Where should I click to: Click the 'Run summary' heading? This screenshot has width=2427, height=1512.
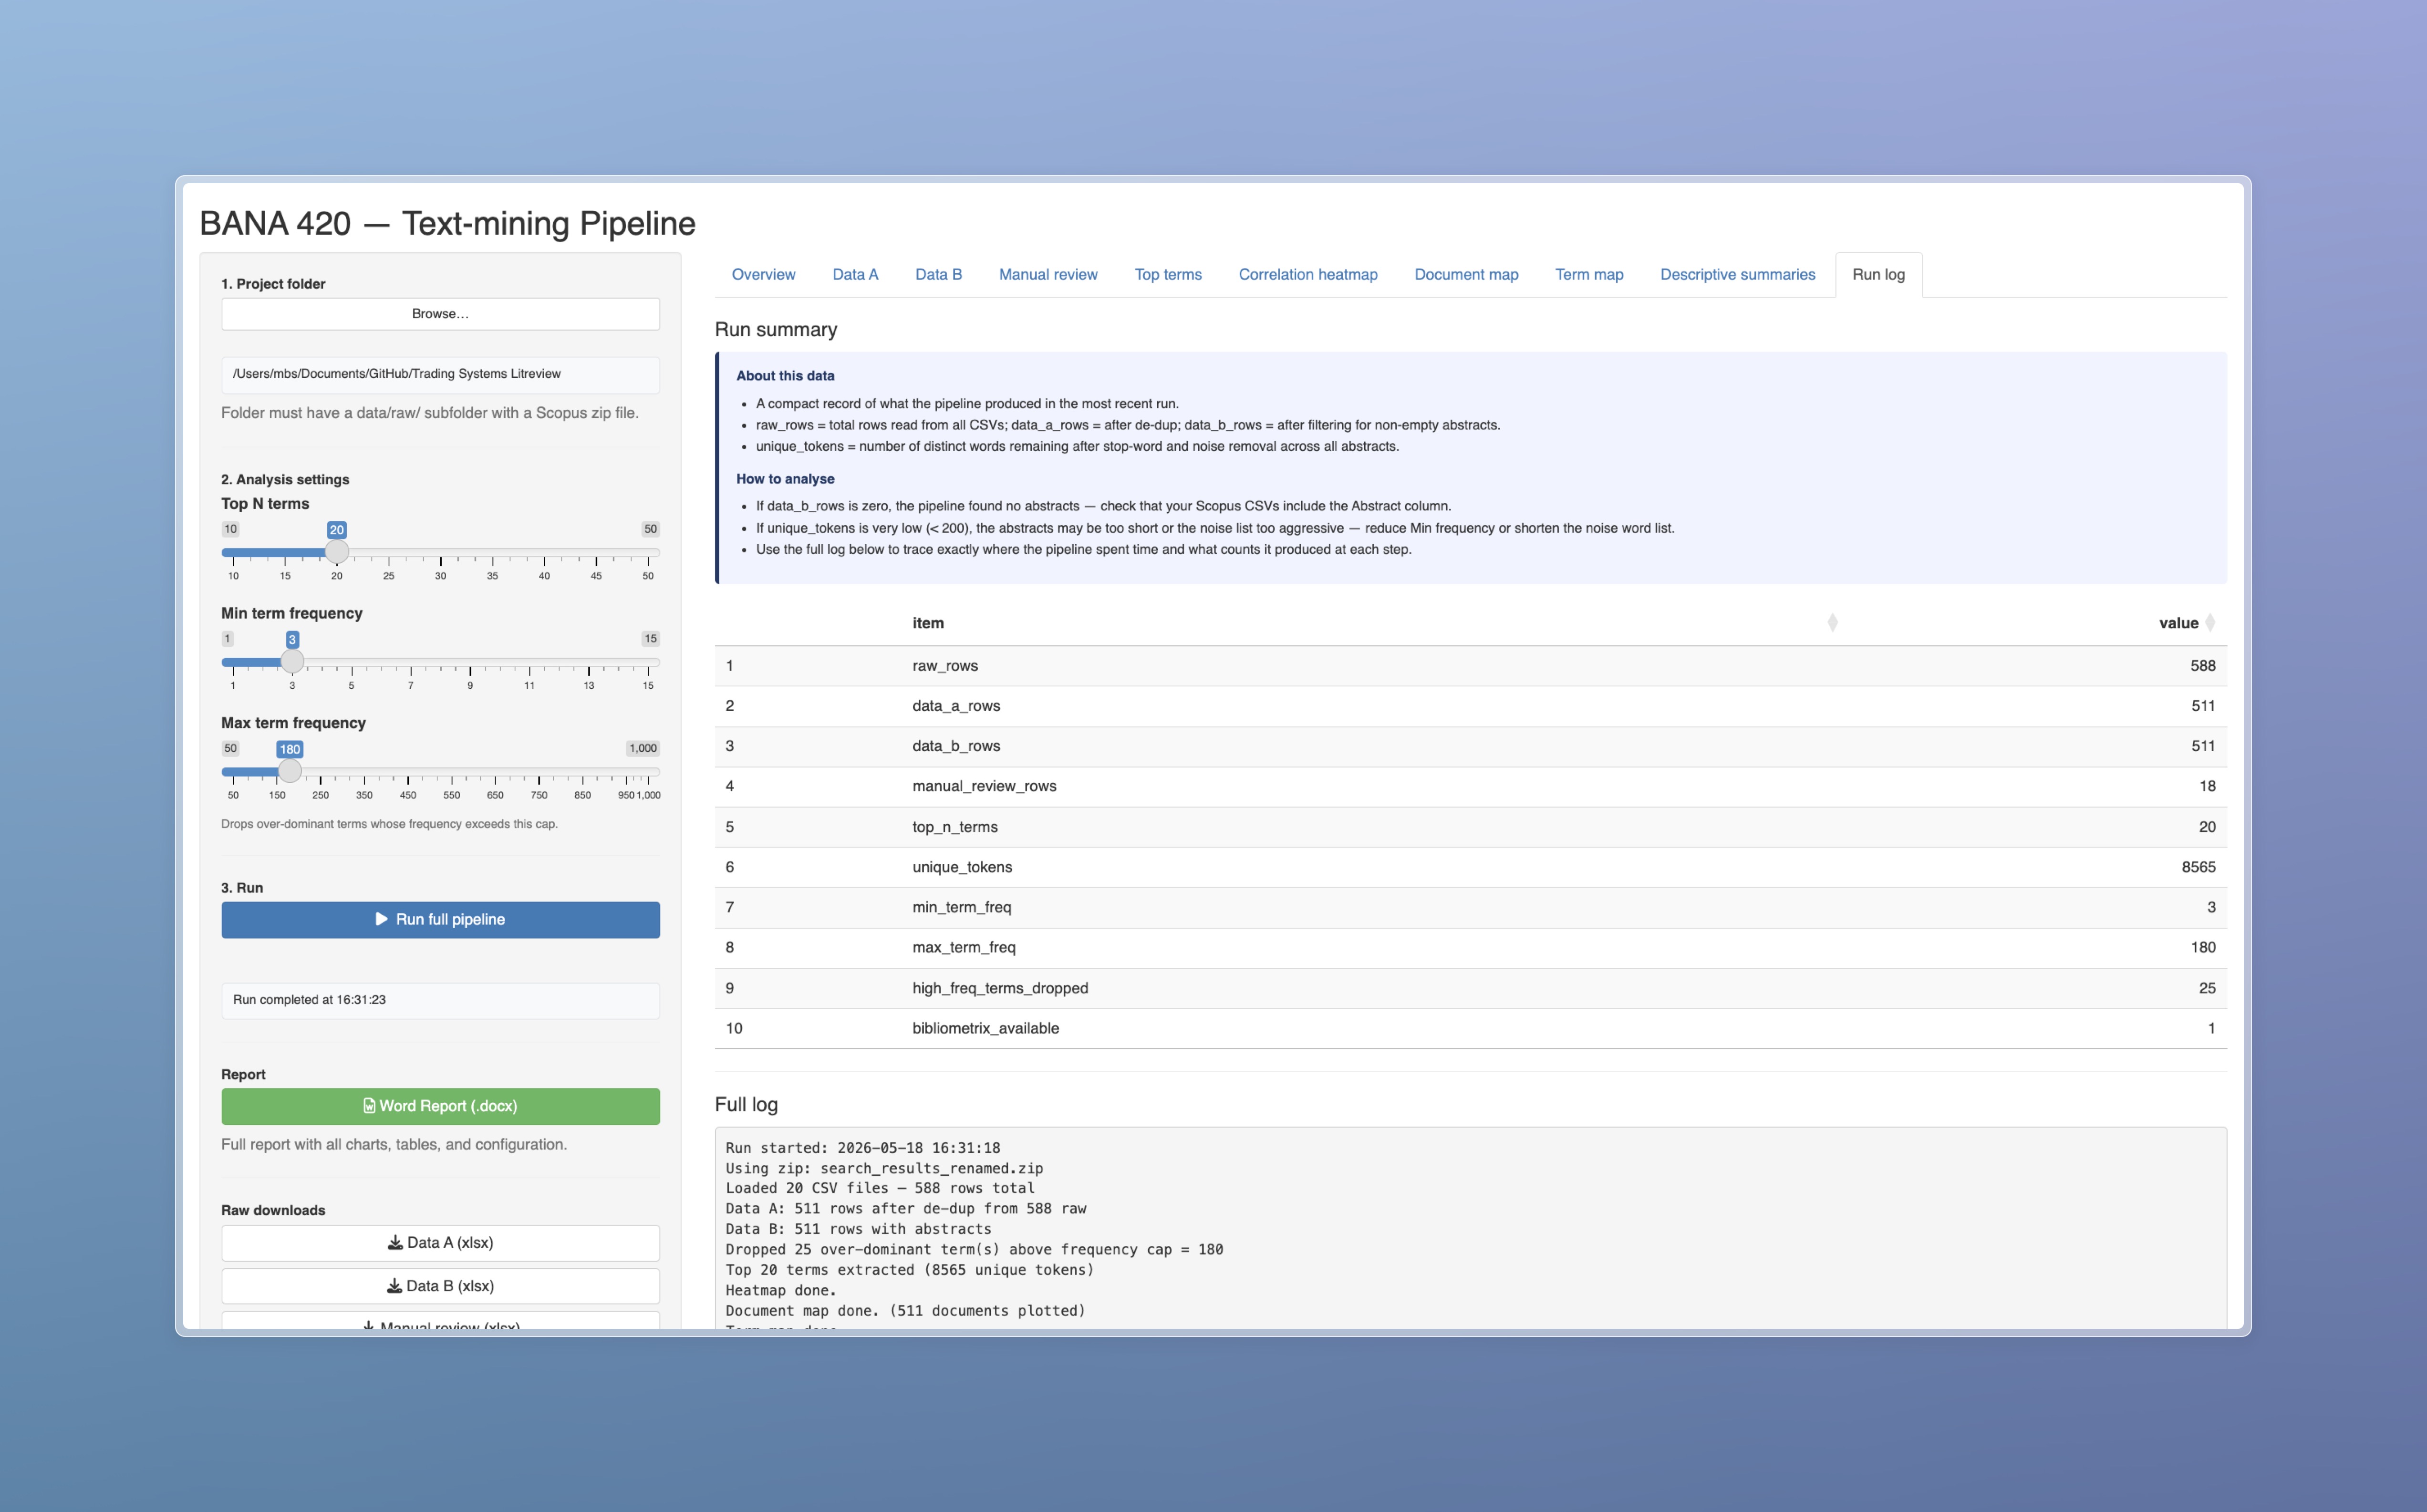coord(776,330)
